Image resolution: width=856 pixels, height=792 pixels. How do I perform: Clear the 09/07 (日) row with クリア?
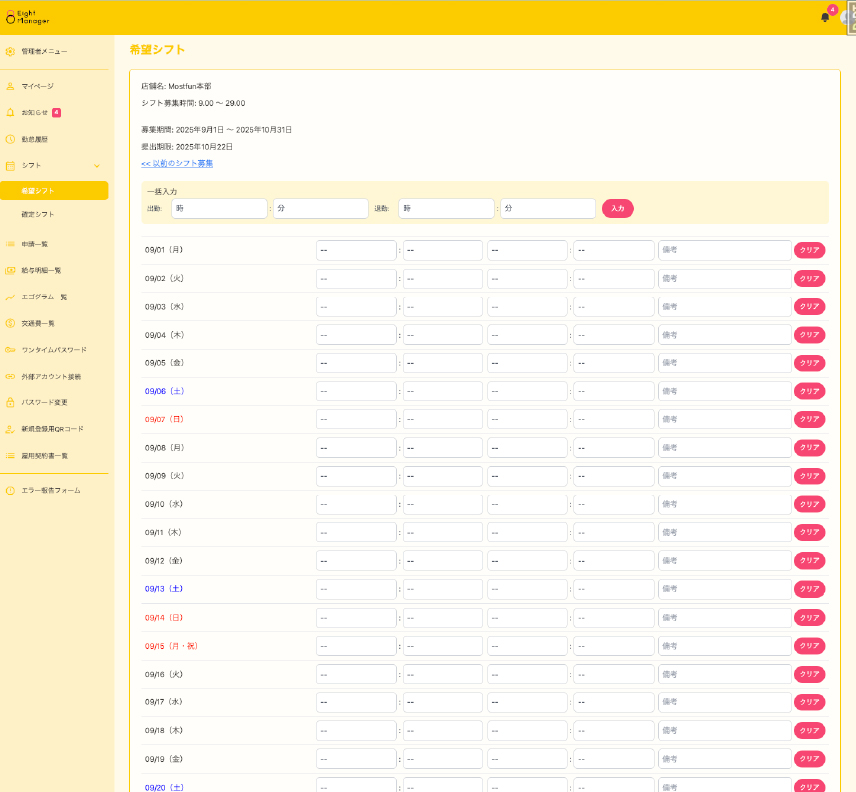(809, 419)
